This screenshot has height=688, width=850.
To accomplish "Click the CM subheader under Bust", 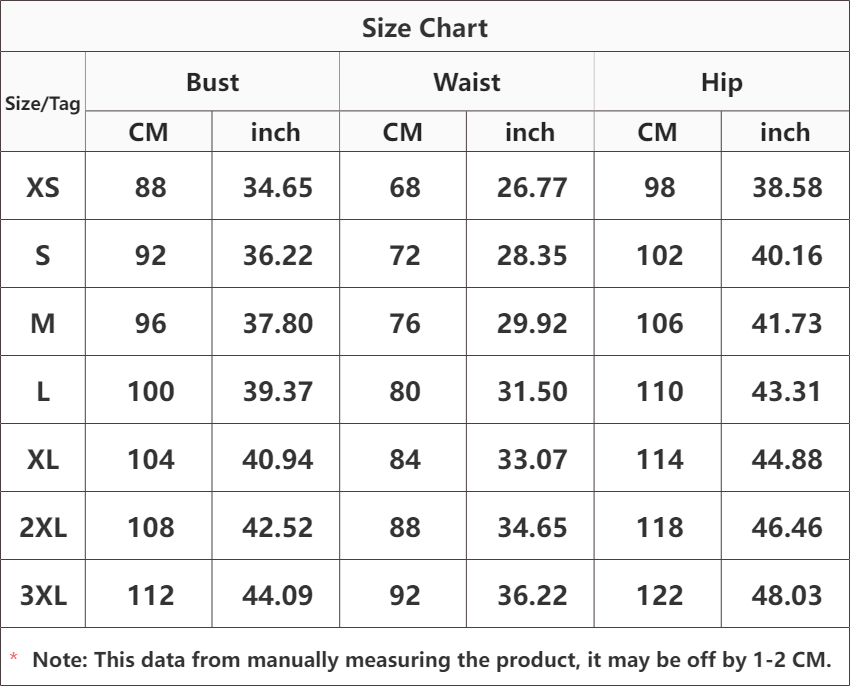I will point(148,132).
